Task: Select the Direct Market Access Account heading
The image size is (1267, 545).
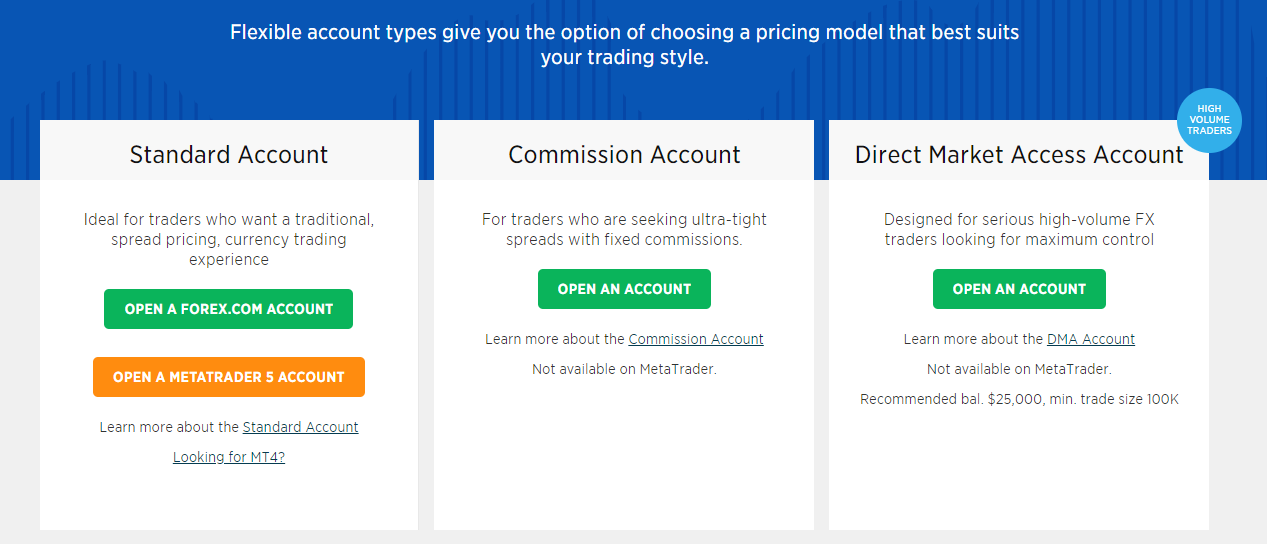Action: click(x=1019, y=155)
